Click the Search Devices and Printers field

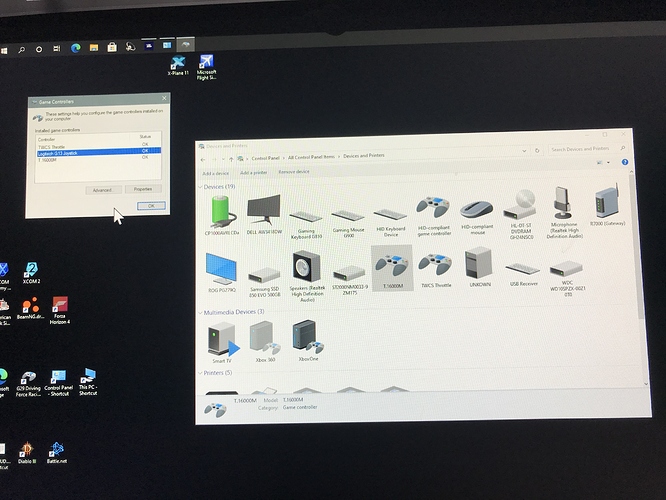[588, 149]
